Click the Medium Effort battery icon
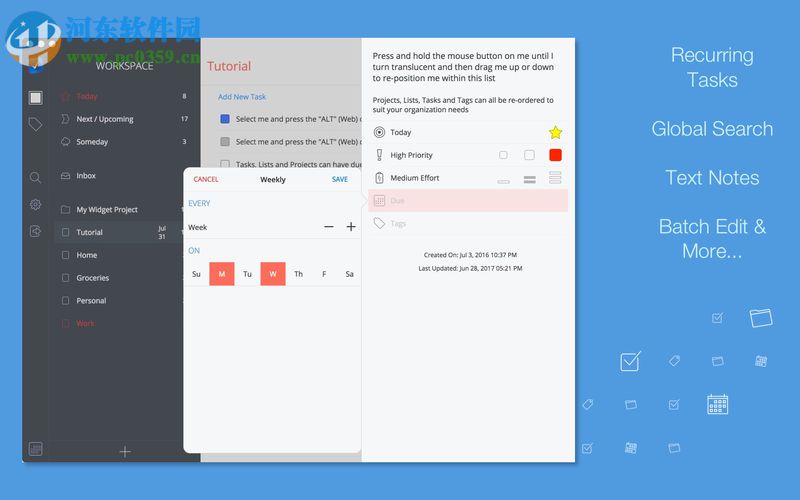The image size is (800, 500). click(x=379, y=178)
